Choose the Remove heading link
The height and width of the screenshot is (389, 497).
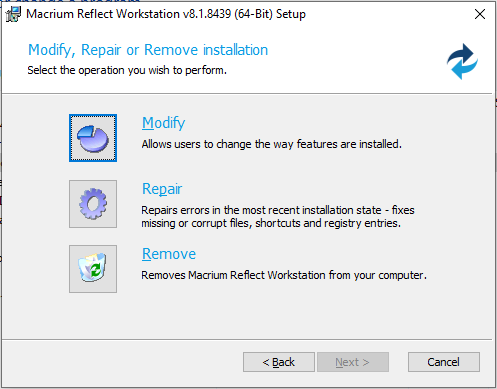pyautogui.click(x=169, y=254)
